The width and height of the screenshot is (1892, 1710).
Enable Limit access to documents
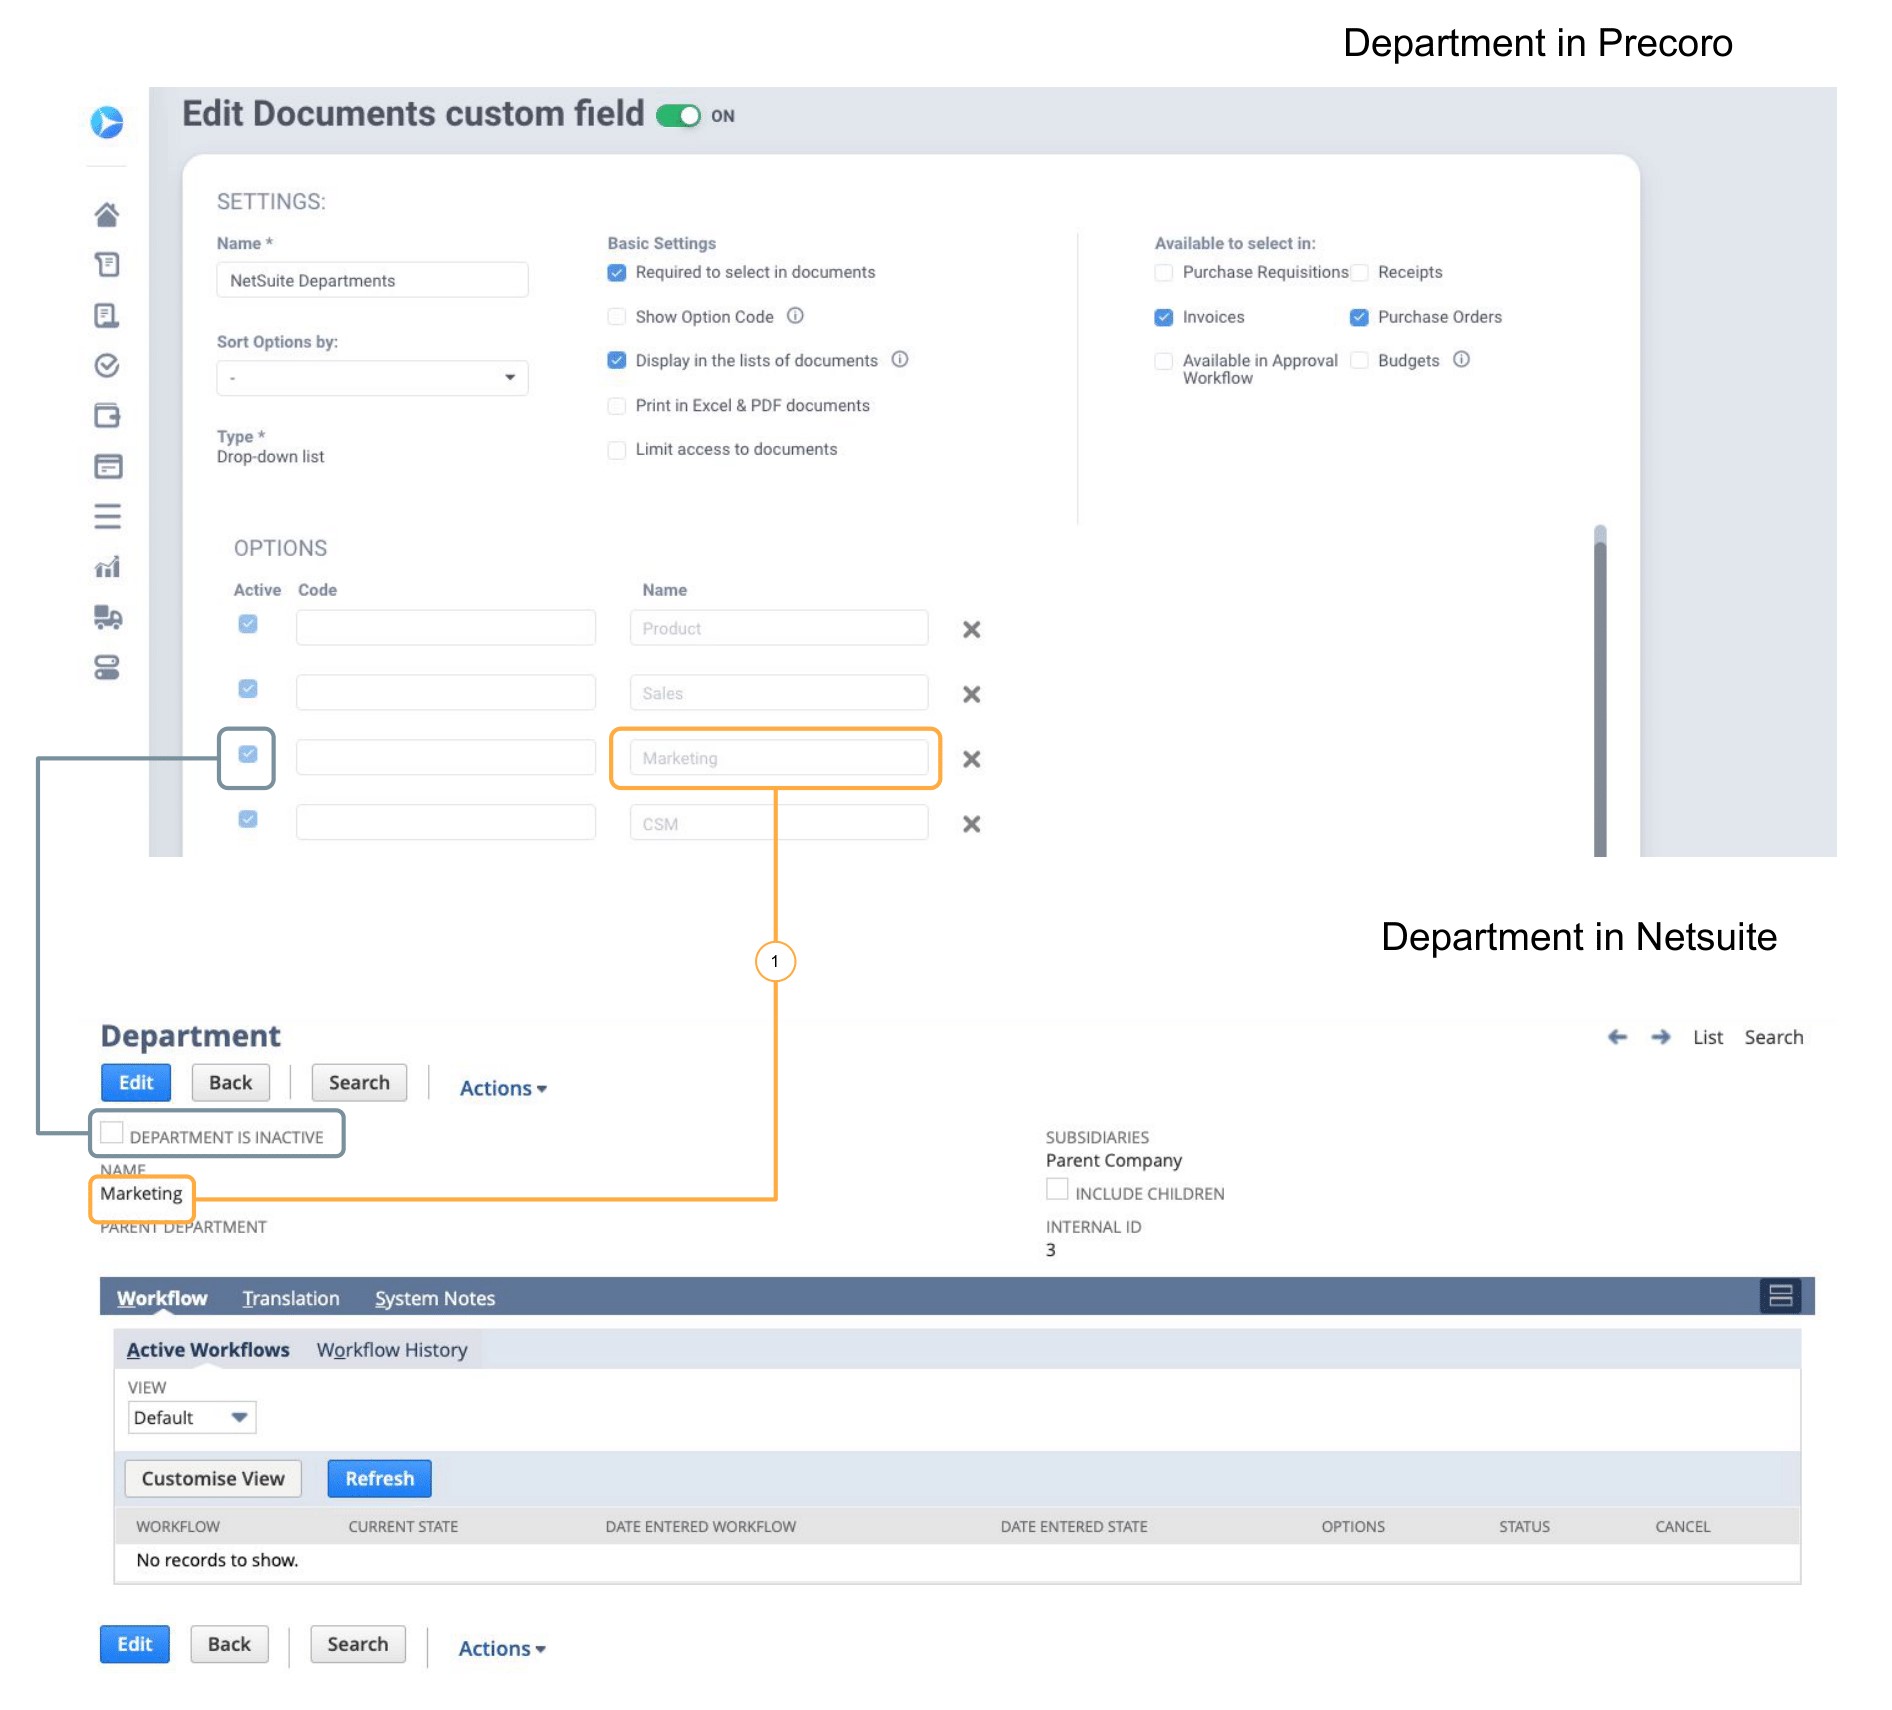point(617,450)
